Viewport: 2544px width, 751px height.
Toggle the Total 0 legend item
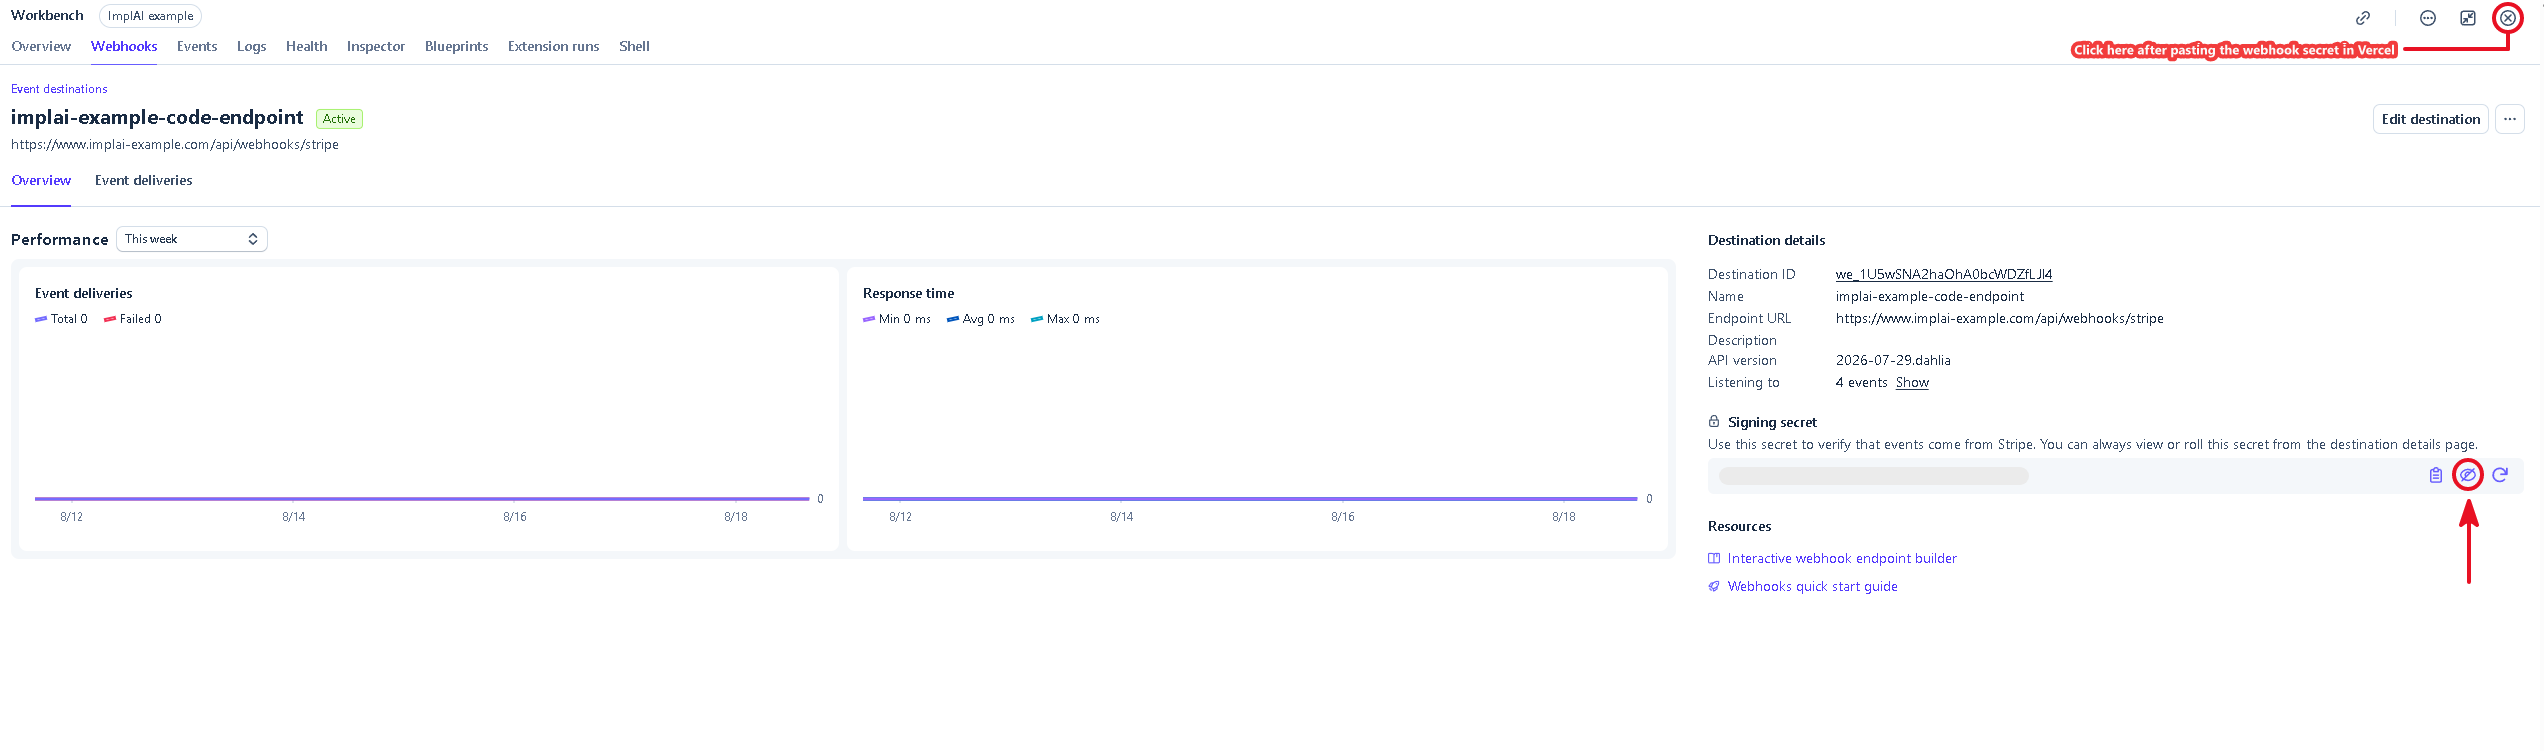(61, 319)
